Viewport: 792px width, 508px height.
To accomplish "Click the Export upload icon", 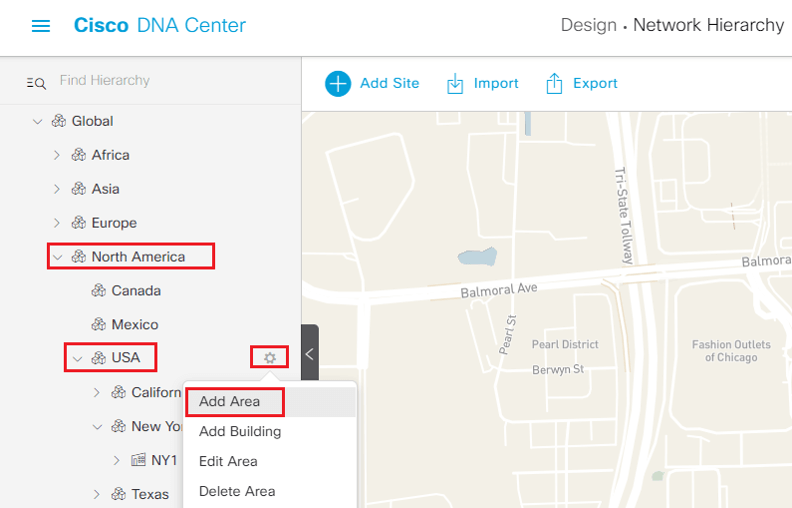I will (x=554, y=84).
